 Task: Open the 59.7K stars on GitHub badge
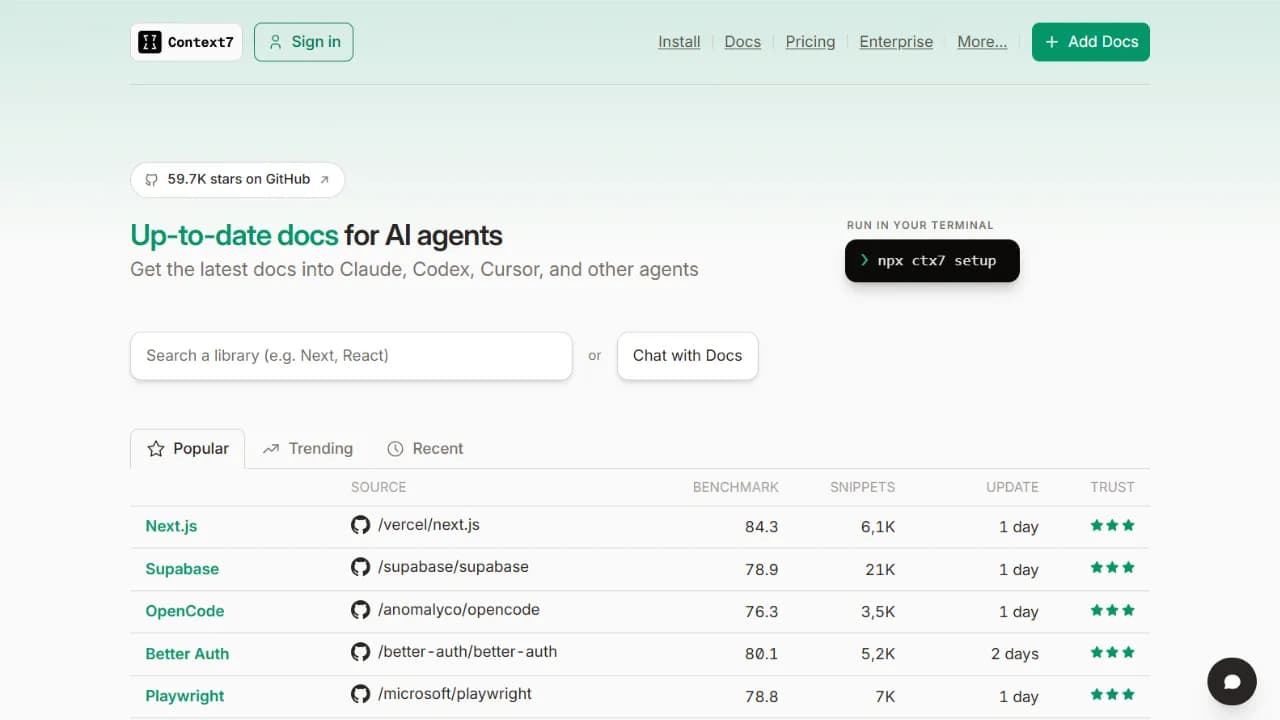[x=237, y=180]
